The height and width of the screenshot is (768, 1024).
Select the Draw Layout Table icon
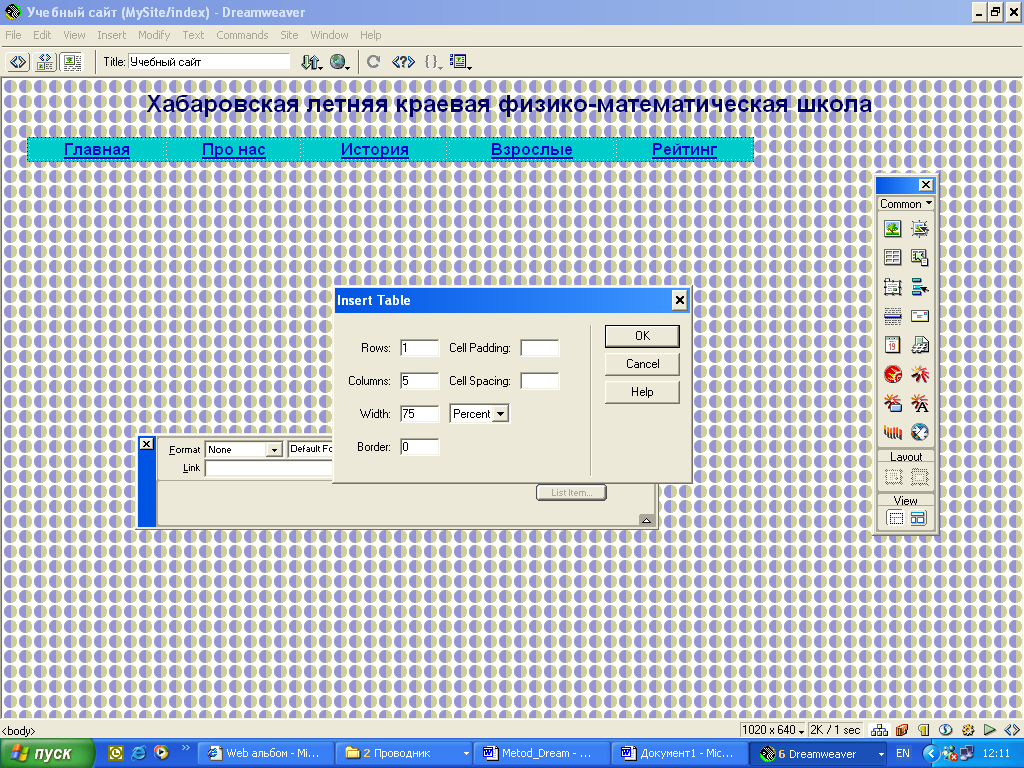click(x=920, y=477)
